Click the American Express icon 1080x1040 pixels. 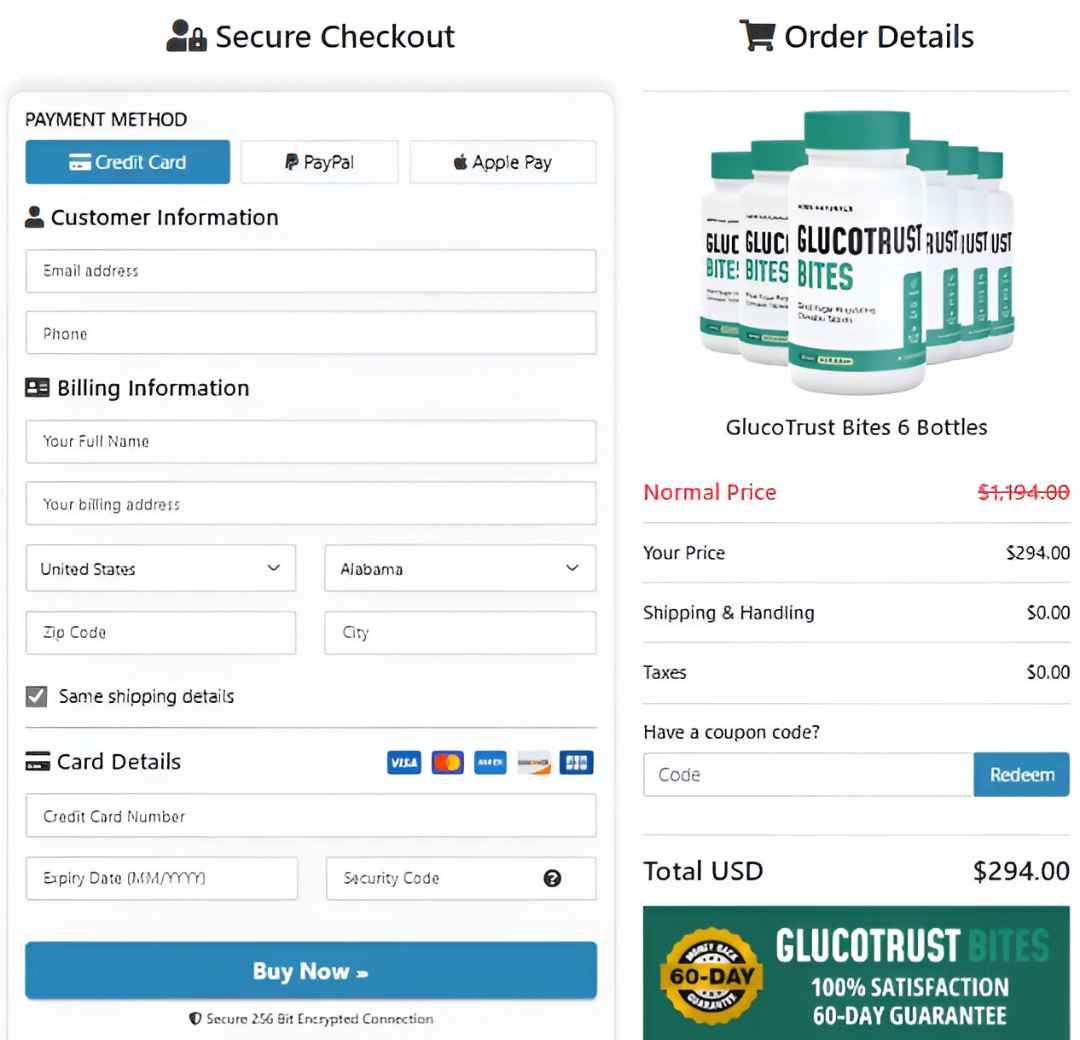490,762
